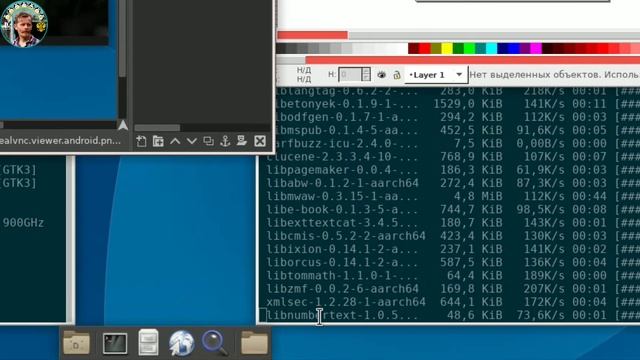Image resolution: width=640 pixels, height=360 pixels.
Task: Click status text 'Нет выделенных объектов'
Action: (x=535, y=75)
